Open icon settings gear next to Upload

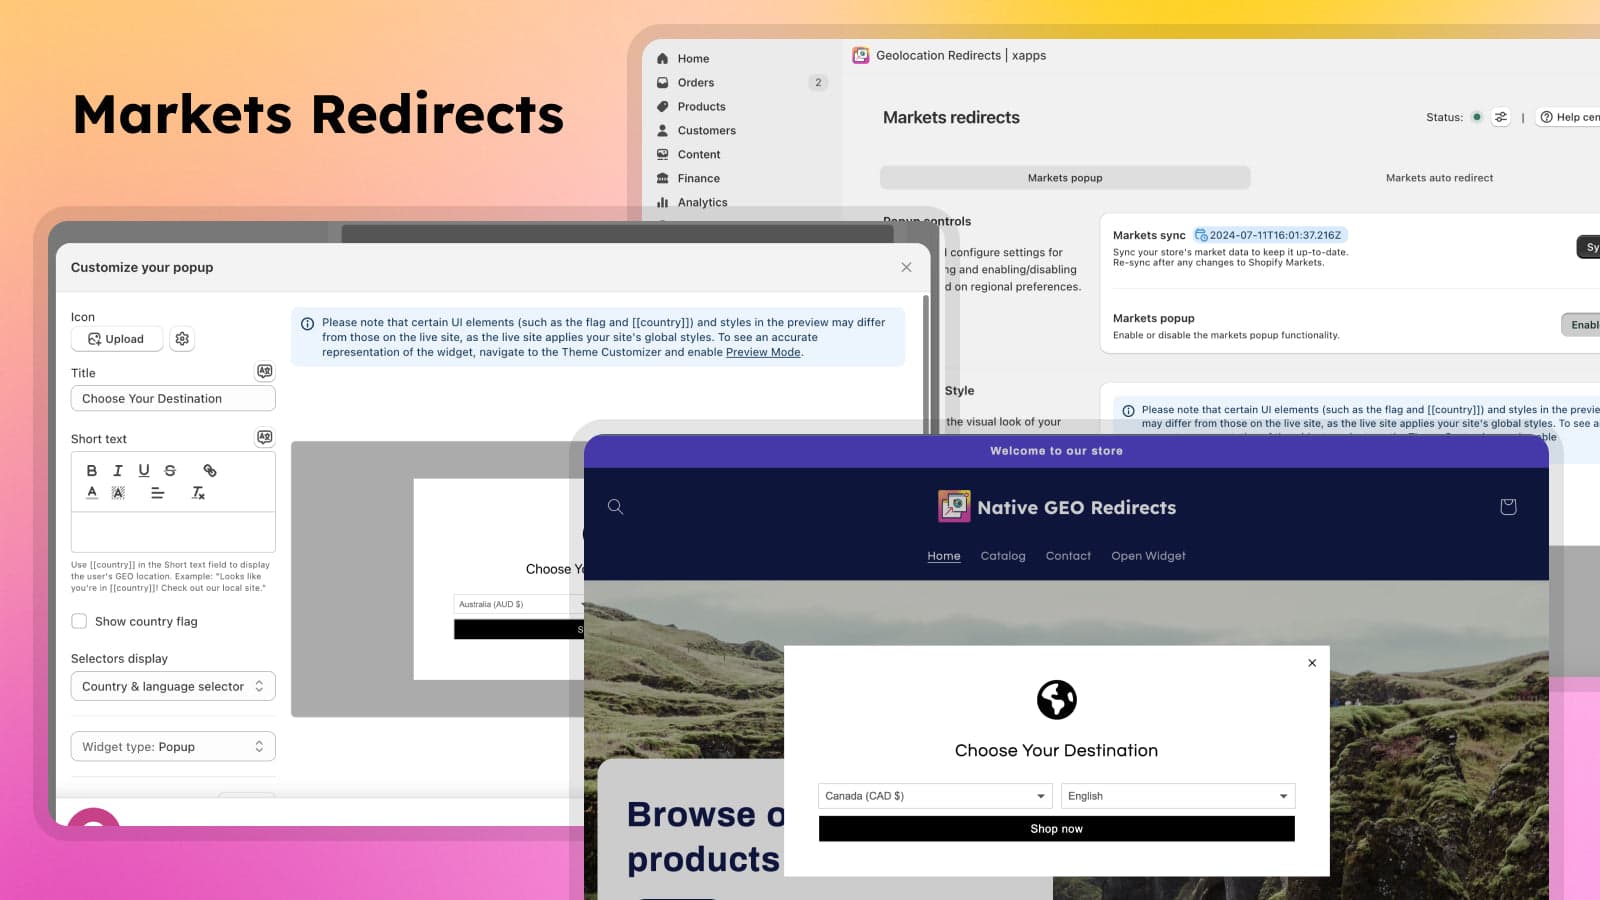click(x=182, y=339)
